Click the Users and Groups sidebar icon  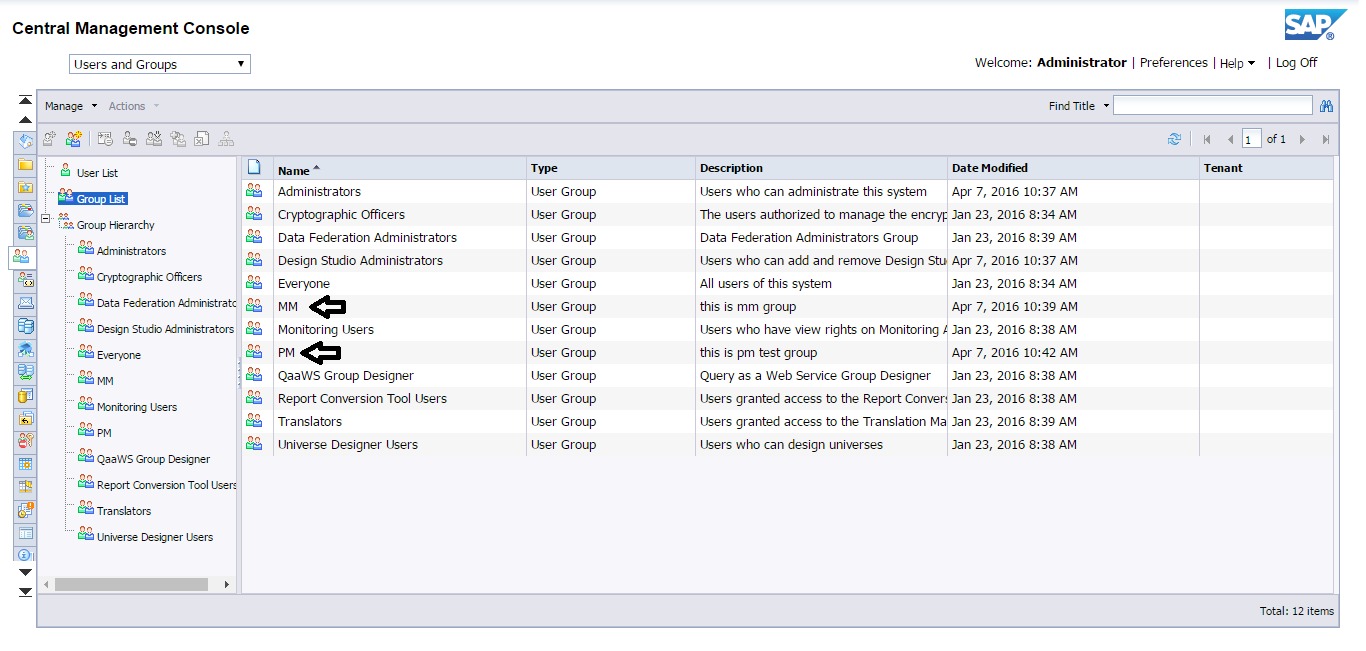coord(21,256)
